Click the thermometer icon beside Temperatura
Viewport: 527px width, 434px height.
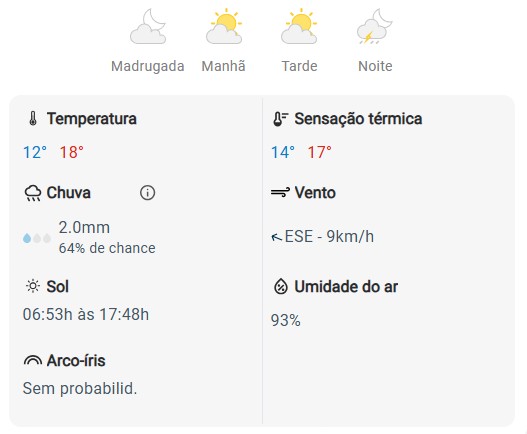point(33,119)
